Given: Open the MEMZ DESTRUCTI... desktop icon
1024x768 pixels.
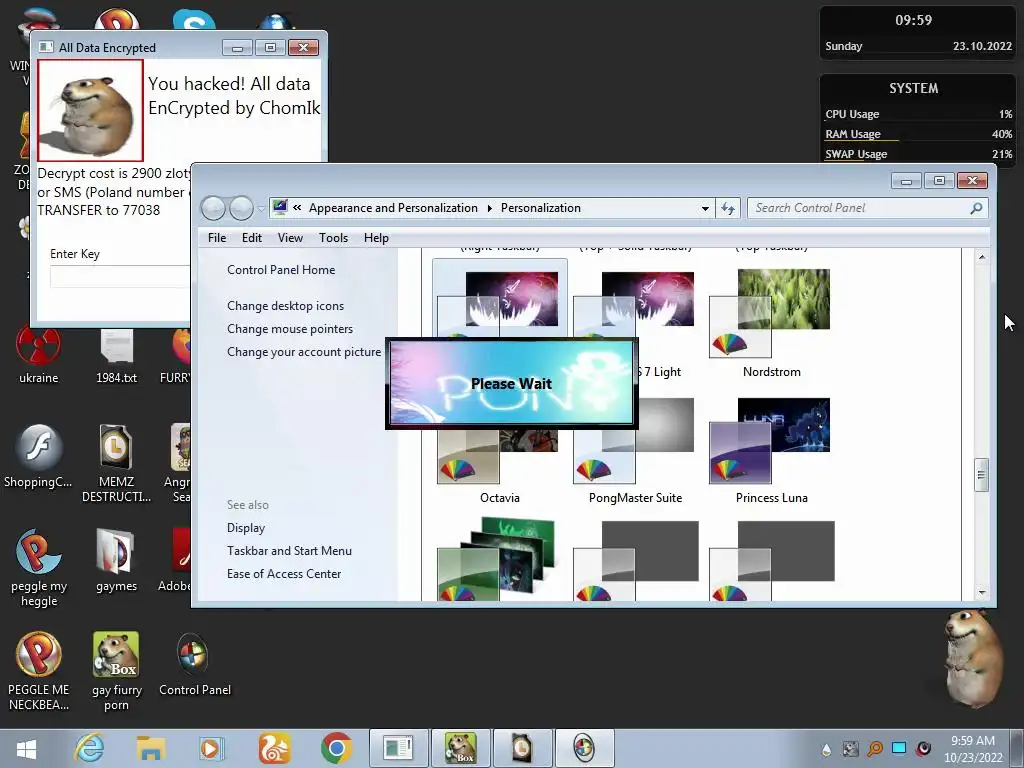Looking at the screenshot, I should [x=116, y=464].
